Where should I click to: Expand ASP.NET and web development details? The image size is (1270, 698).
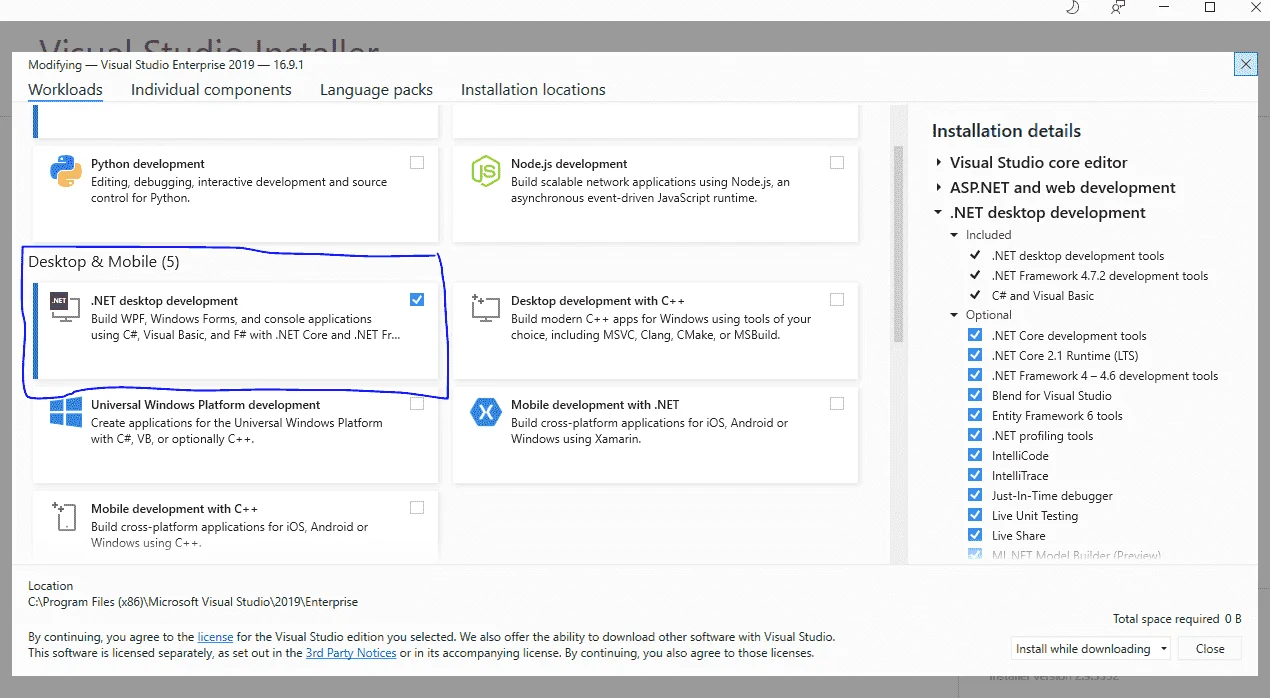[x=939, y=188]
